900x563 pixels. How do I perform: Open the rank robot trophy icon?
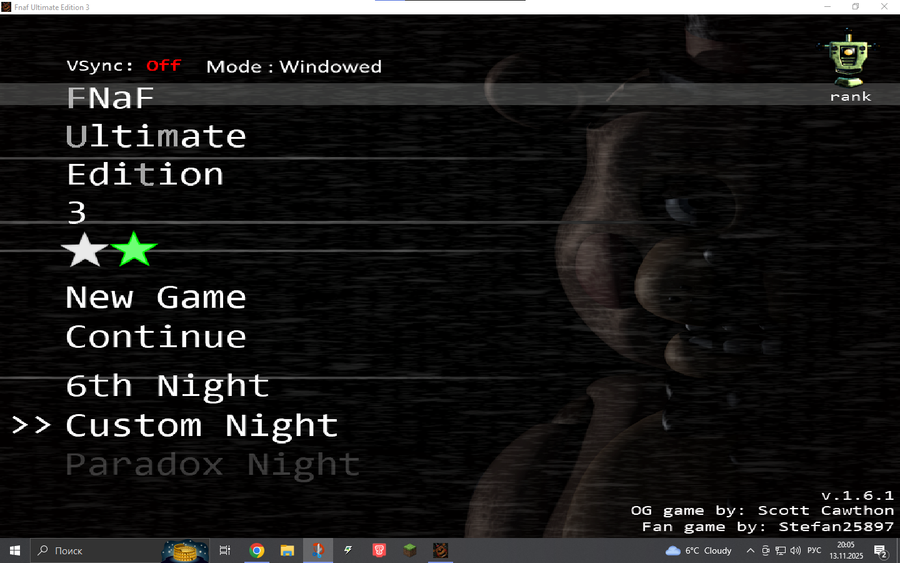pos(848,58)
